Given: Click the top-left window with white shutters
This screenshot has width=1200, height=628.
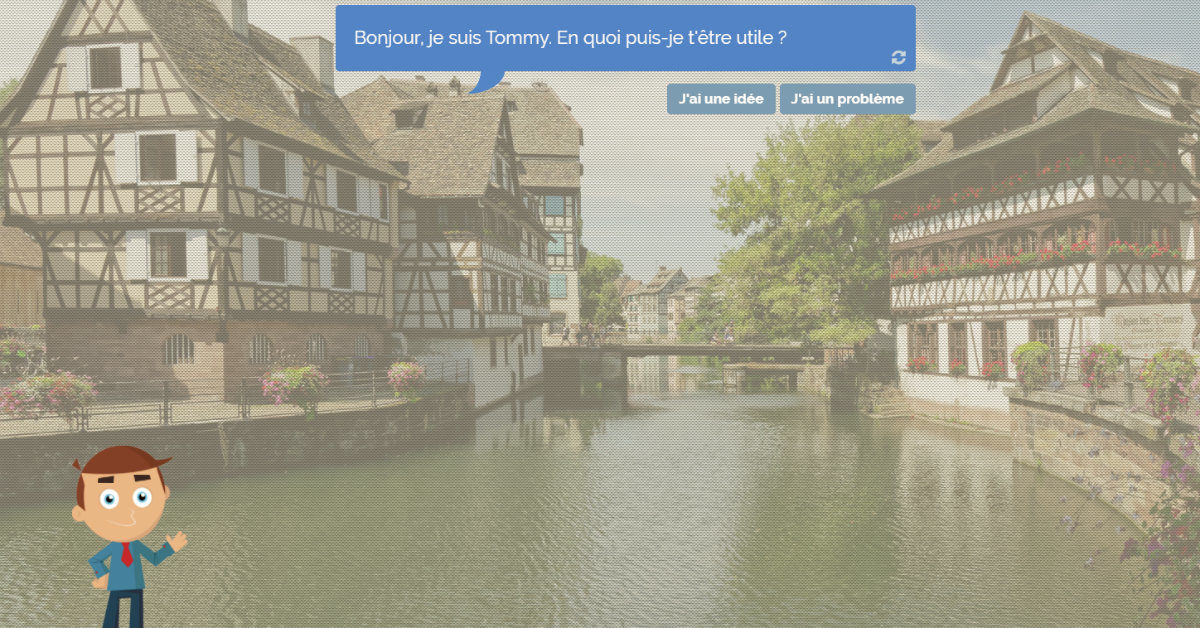Looking at the screenshot, I should [x=104, y=68].
